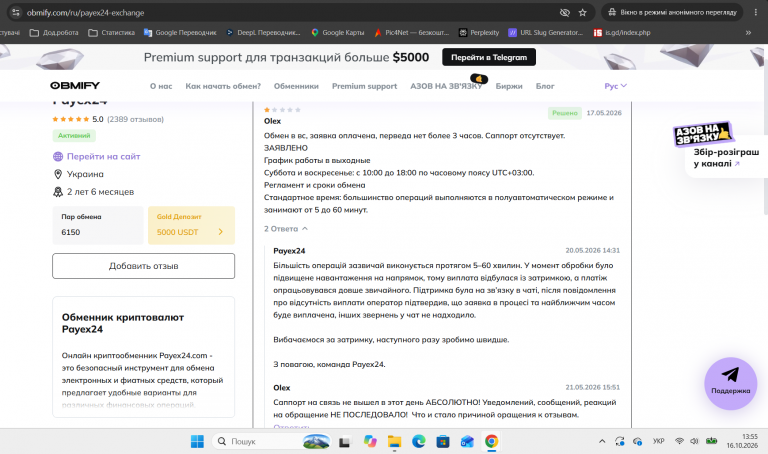
Task: Open the DeepL Переводчик bookmark
Action: click(264, 33)
